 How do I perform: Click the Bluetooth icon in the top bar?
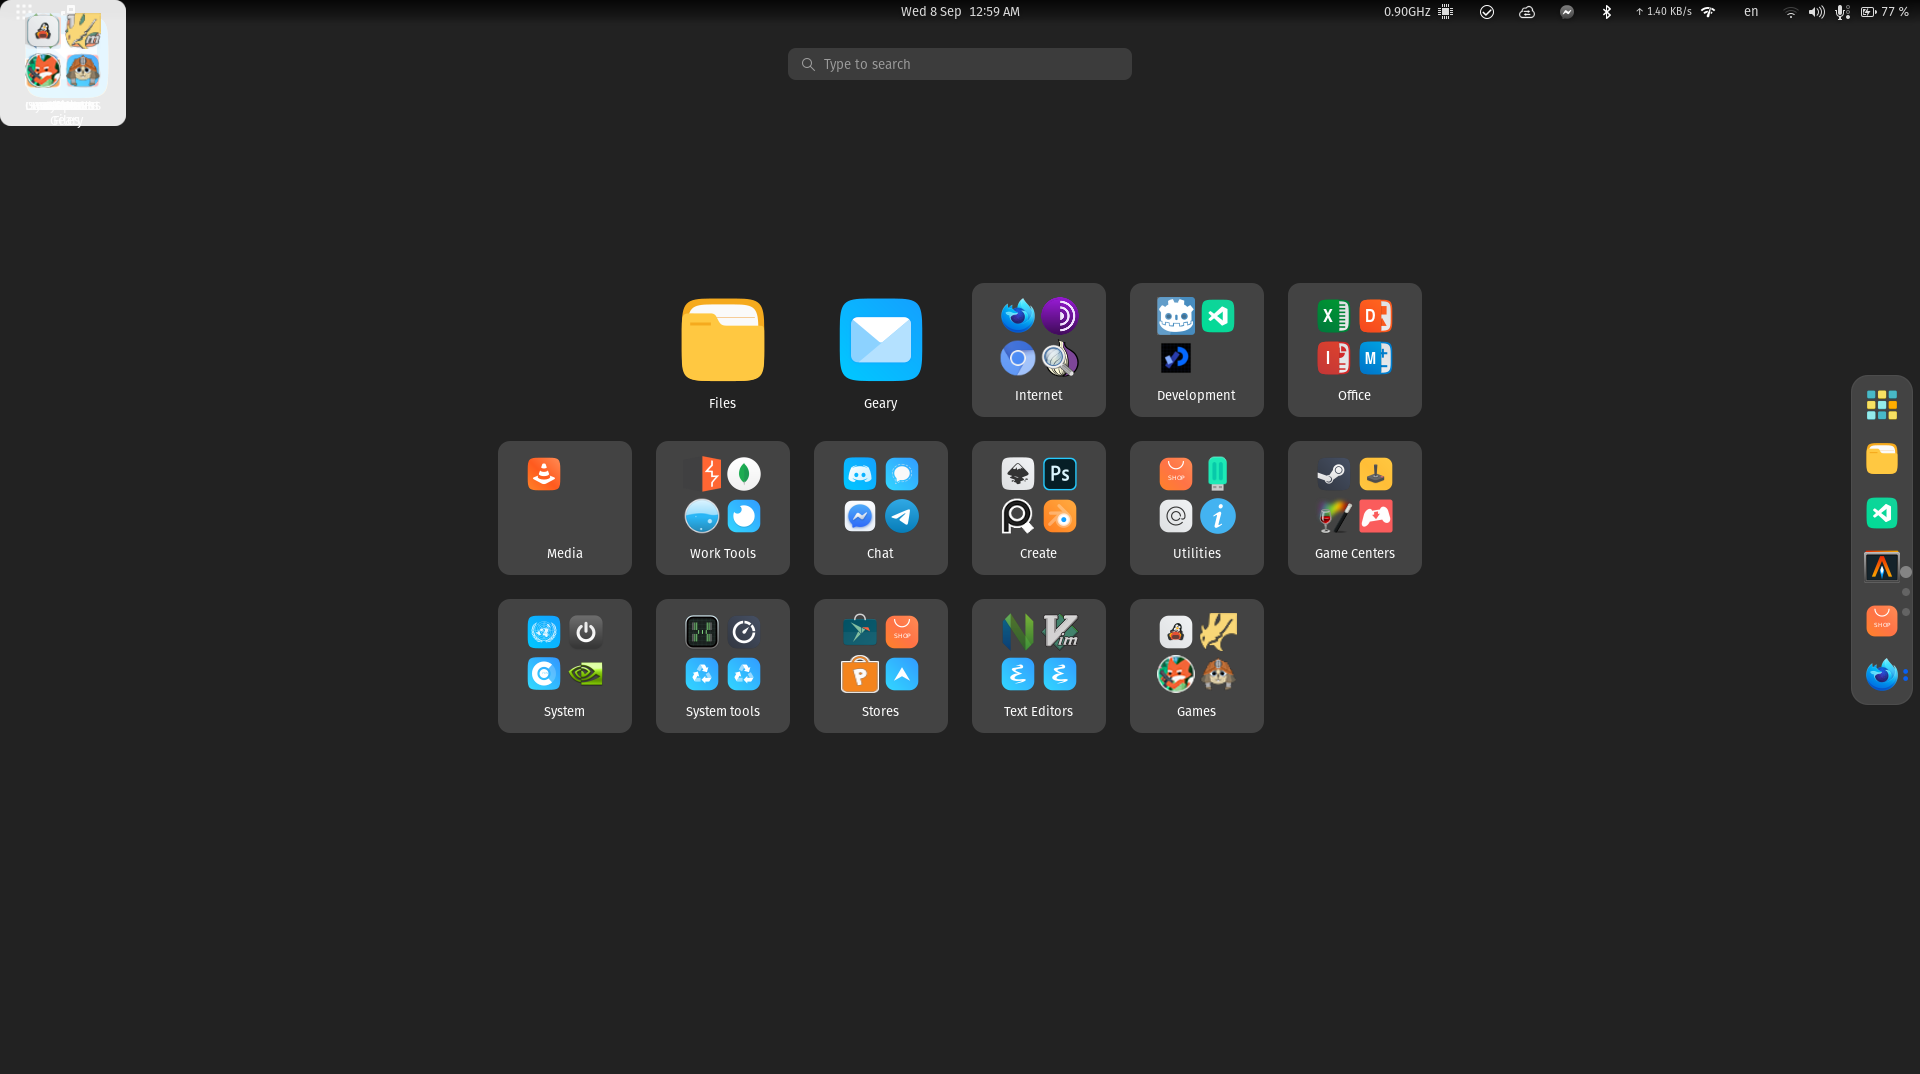(x=1607, y=12)
